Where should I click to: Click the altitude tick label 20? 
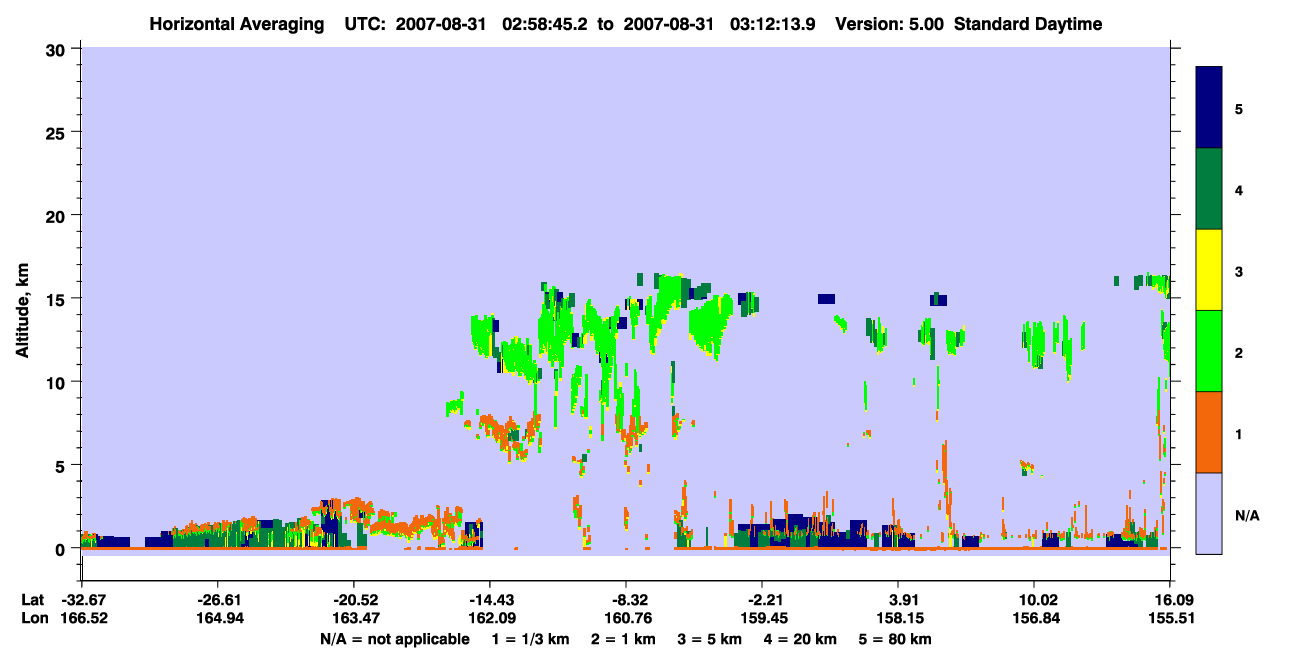click(58, 215)
